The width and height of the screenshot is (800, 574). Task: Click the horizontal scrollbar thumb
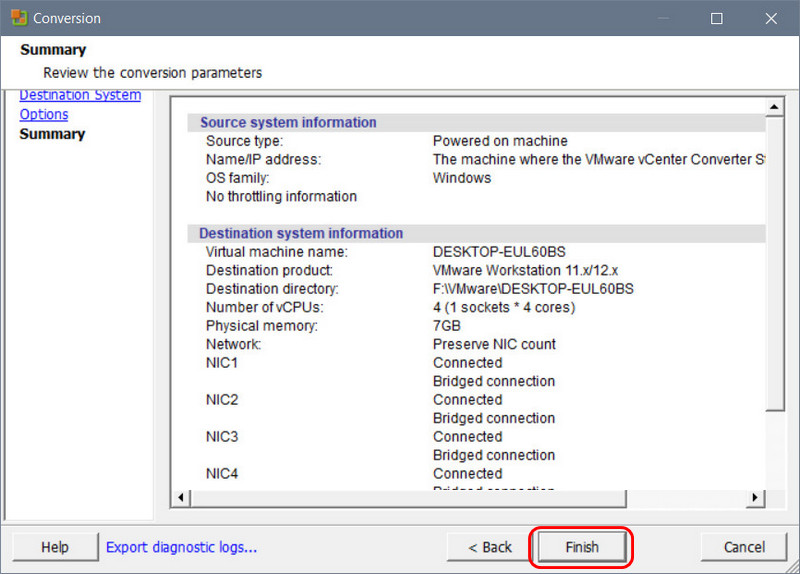(408, 497)
